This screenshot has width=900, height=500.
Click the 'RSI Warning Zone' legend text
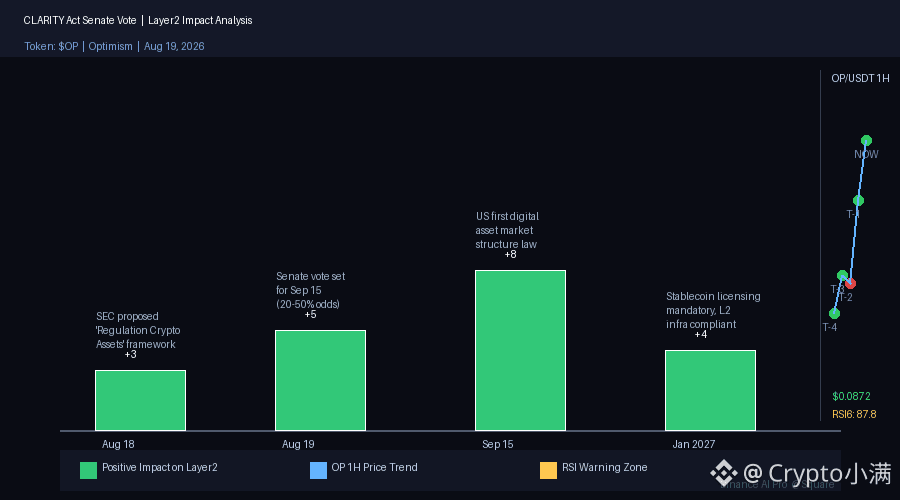click(604, 467)
